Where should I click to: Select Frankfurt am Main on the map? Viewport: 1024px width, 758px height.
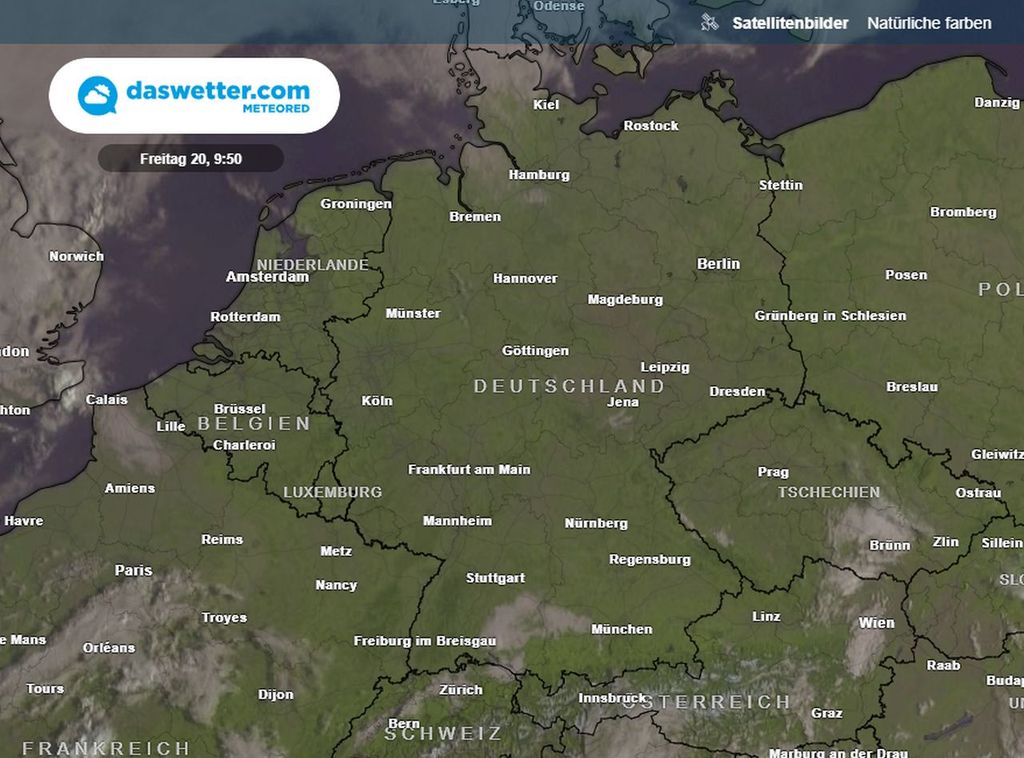[x=471, y=469]
